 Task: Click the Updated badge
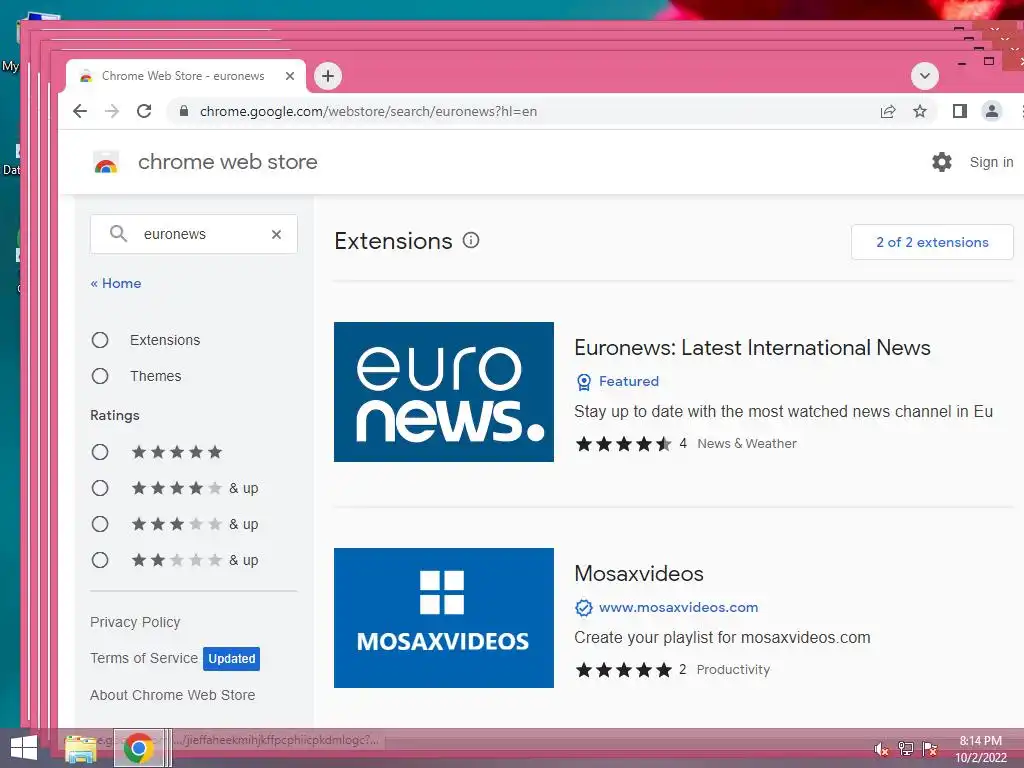point(231,658)
